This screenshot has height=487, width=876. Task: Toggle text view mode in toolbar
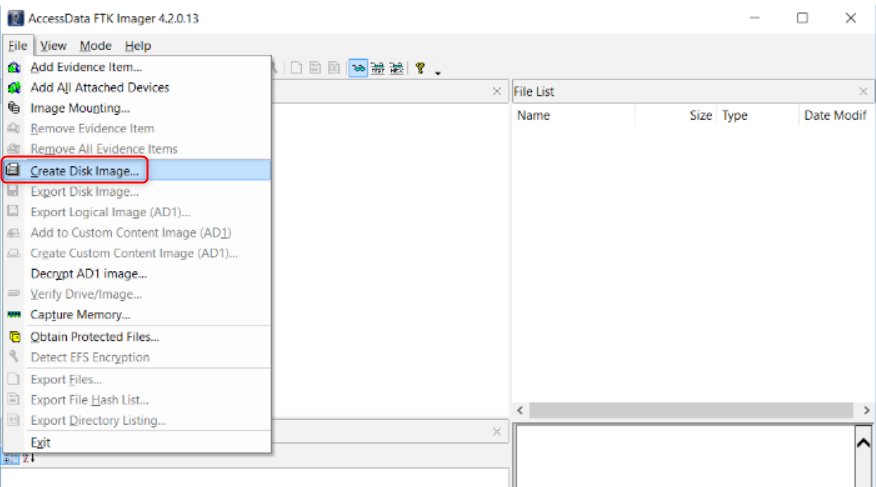coord(378,68)
